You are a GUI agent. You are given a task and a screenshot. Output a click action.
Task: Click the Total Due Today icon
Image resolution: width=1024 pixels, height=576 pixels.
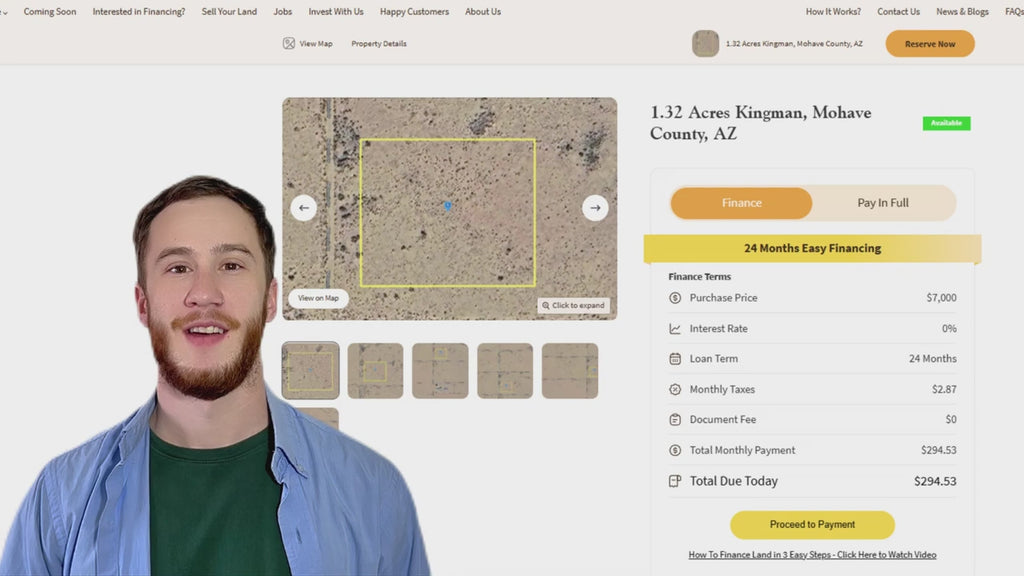[x=675, y=481]
